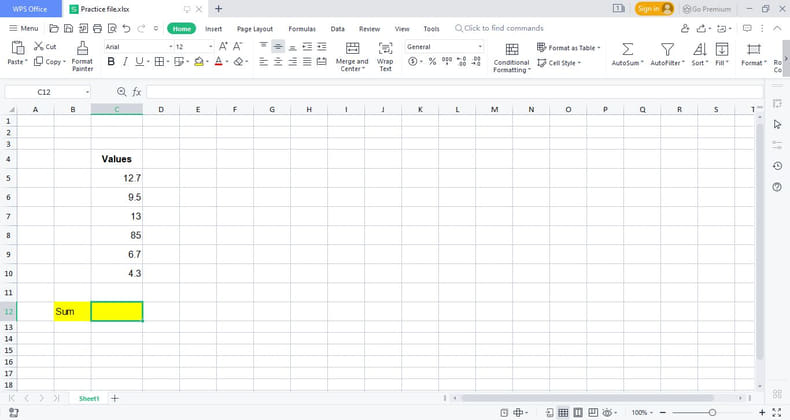Screen dimensions: 790x420
Task: Toggle eye protection mode in status bar
Action: (x=607, y=412)
